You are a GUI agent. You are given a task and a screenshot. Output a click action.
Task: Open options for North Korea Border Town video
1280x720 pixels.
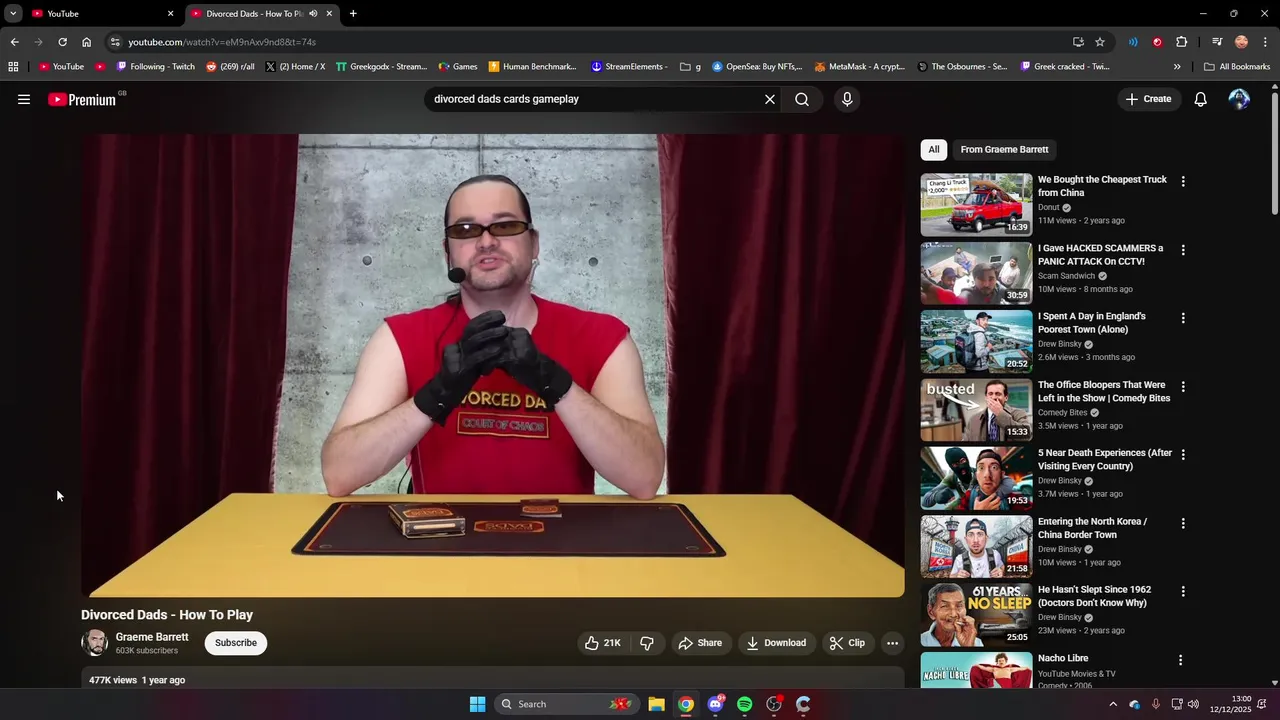pyautogui.click(x=1183, y=523)
